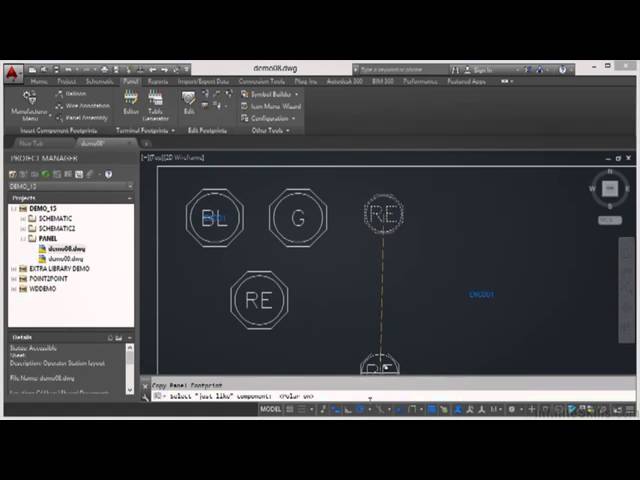Open the Icon Menu Wizard
Viewport: 640px width, 480px height.
coord(271,106)
